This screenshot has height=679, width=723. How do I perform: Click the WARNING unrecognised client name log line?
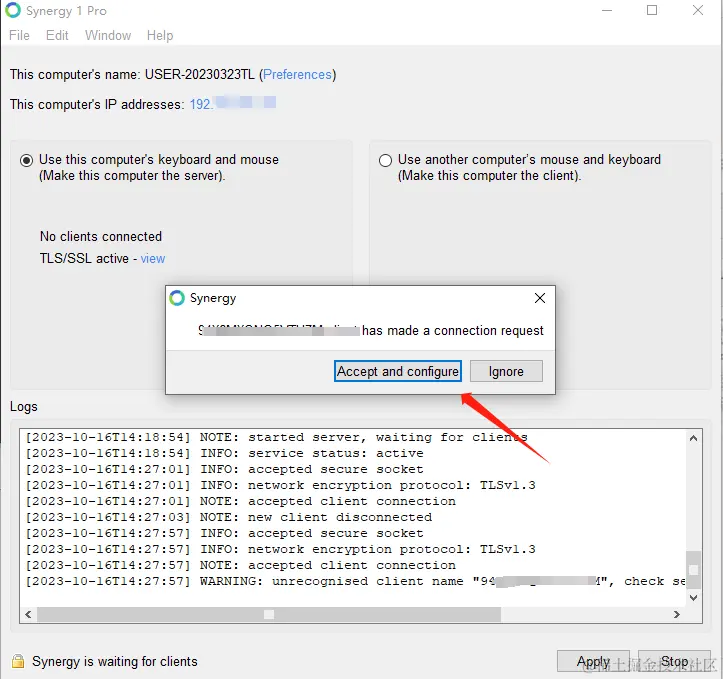[x=355, y=581]
